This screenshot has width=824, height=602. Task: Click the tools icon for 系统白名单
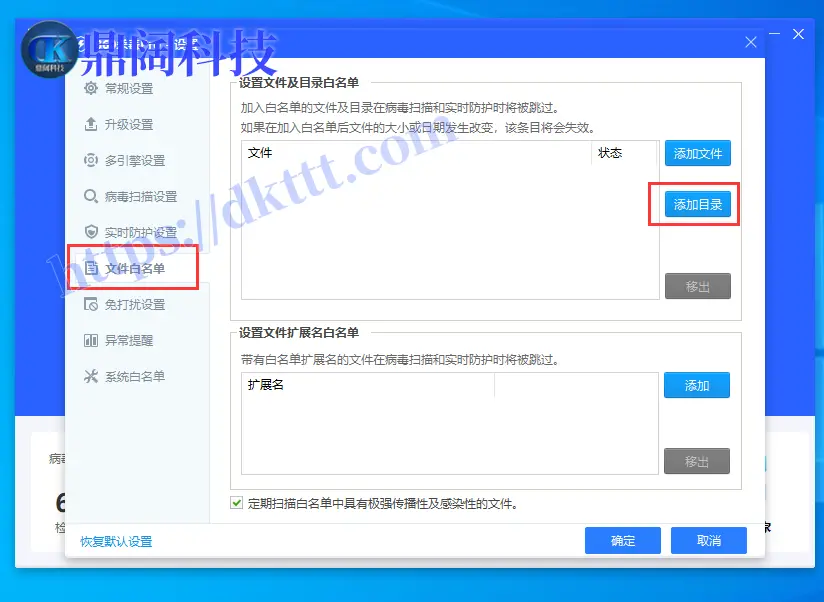[92, 376]
